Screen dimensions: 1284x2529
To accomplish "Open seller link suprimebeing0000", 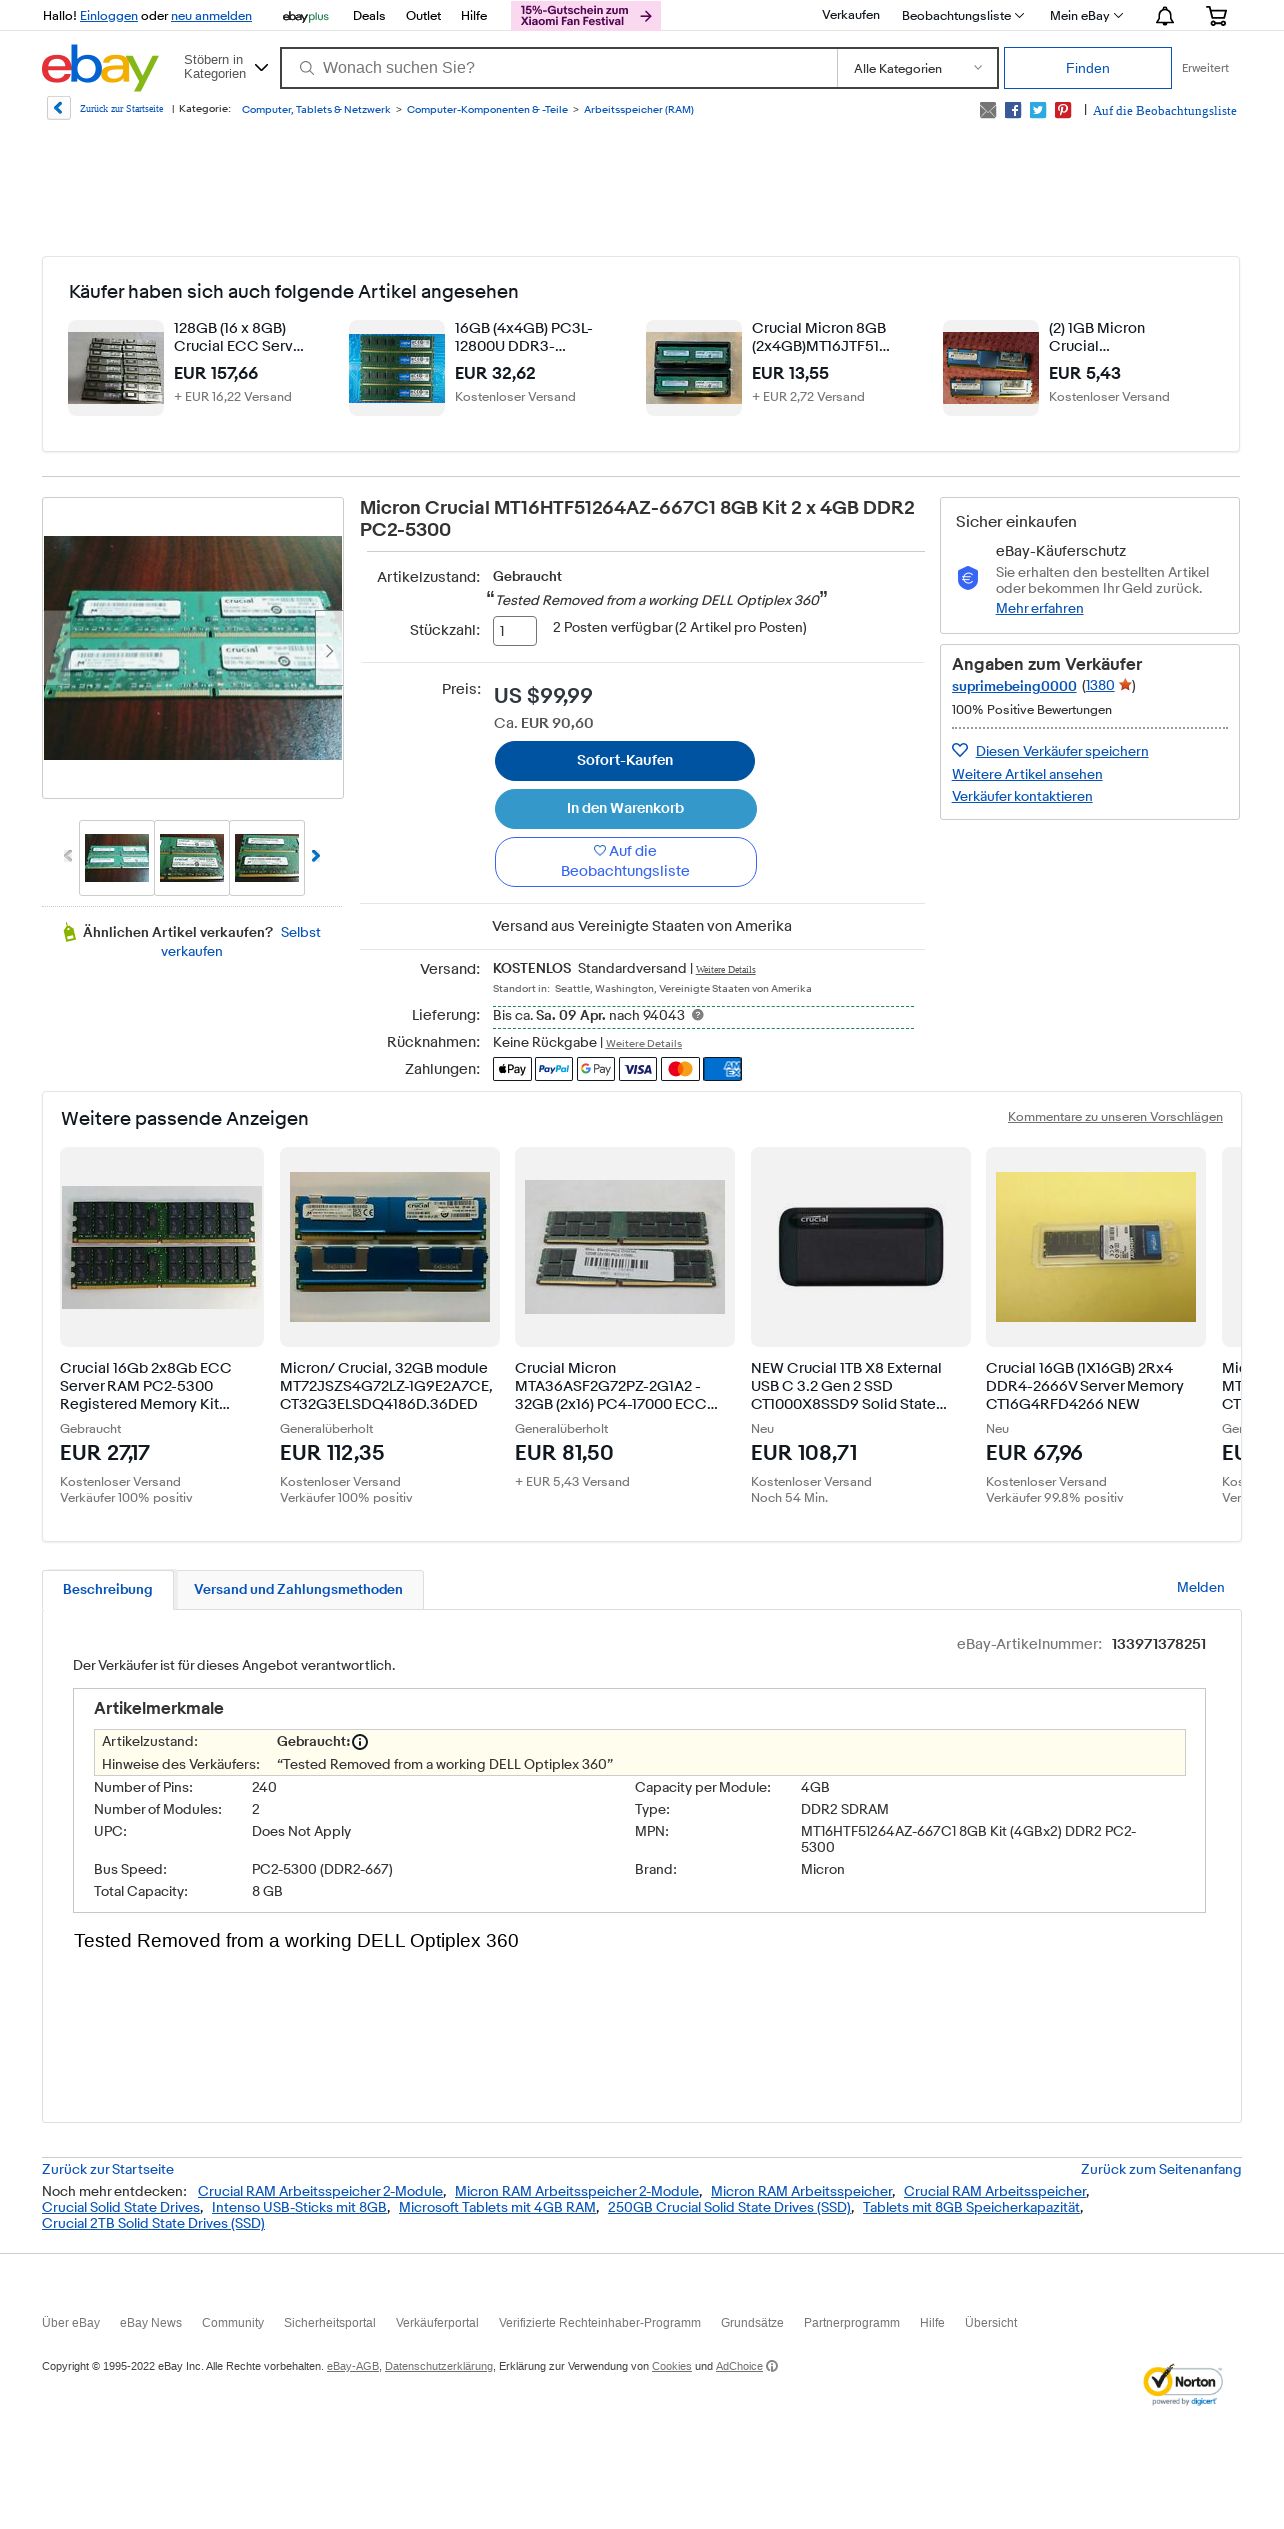I will pos(1014,686).
